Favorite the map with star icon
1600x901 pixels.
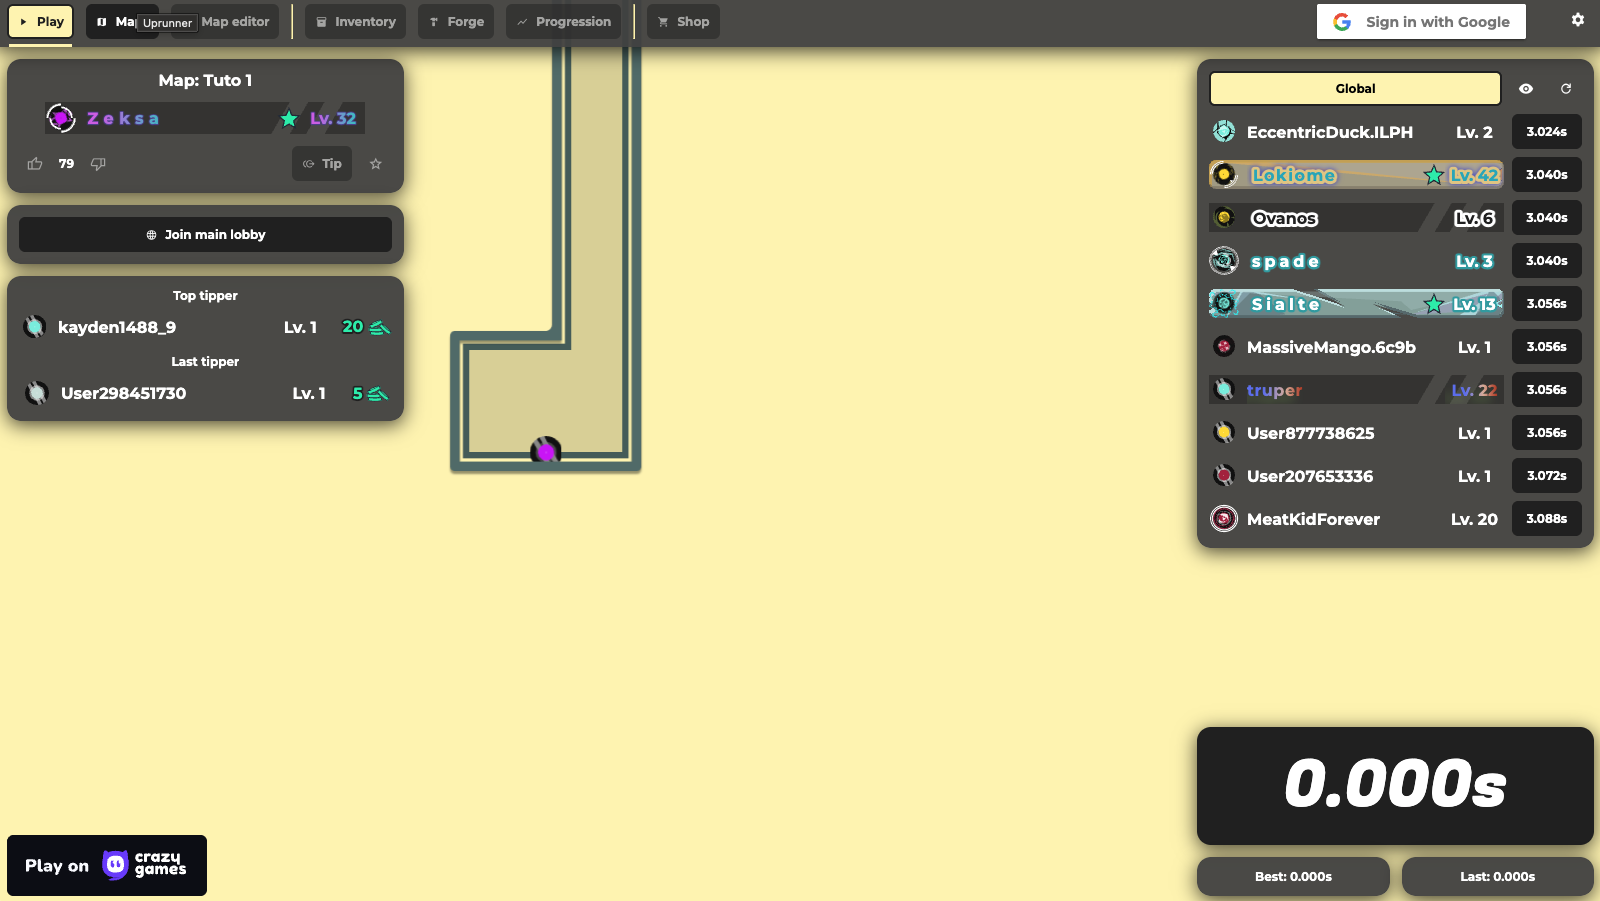(x=376, y=164)
